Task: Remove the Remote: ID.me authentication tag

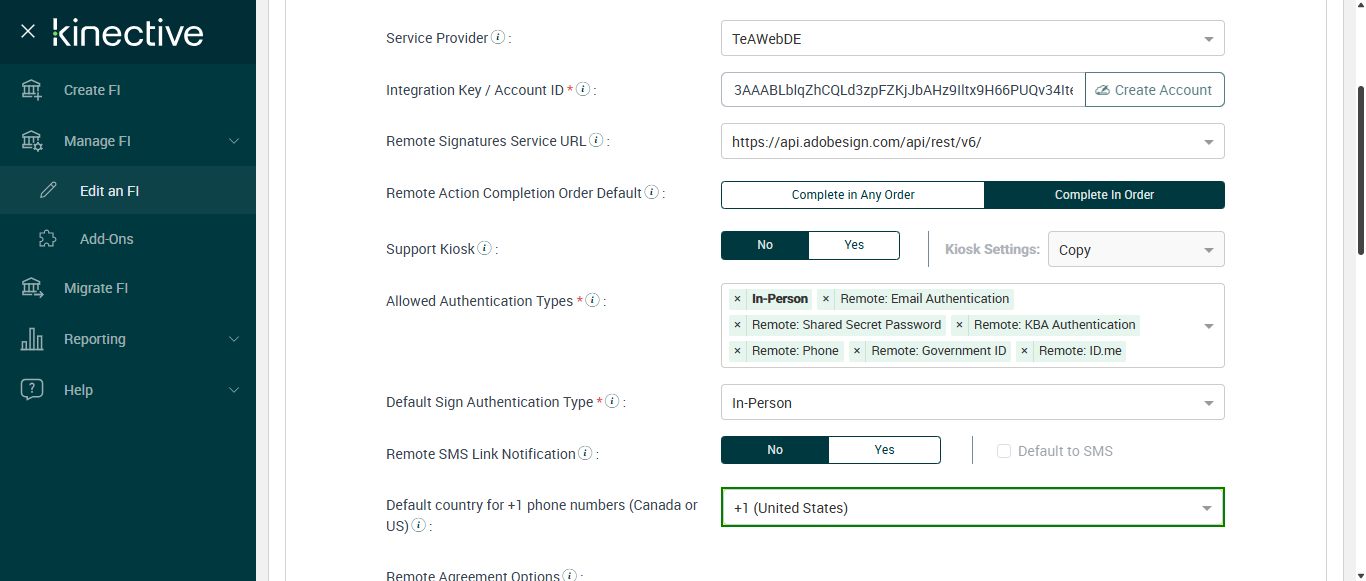Action: pyautogui.click(x=1024, y=351)
